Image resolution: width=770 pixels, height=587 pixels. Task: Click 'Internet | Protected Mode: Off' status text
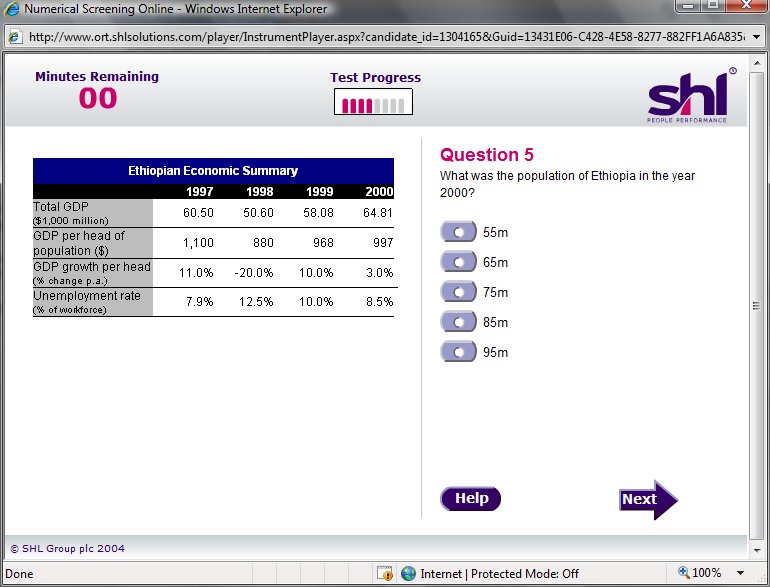[499, 574]
